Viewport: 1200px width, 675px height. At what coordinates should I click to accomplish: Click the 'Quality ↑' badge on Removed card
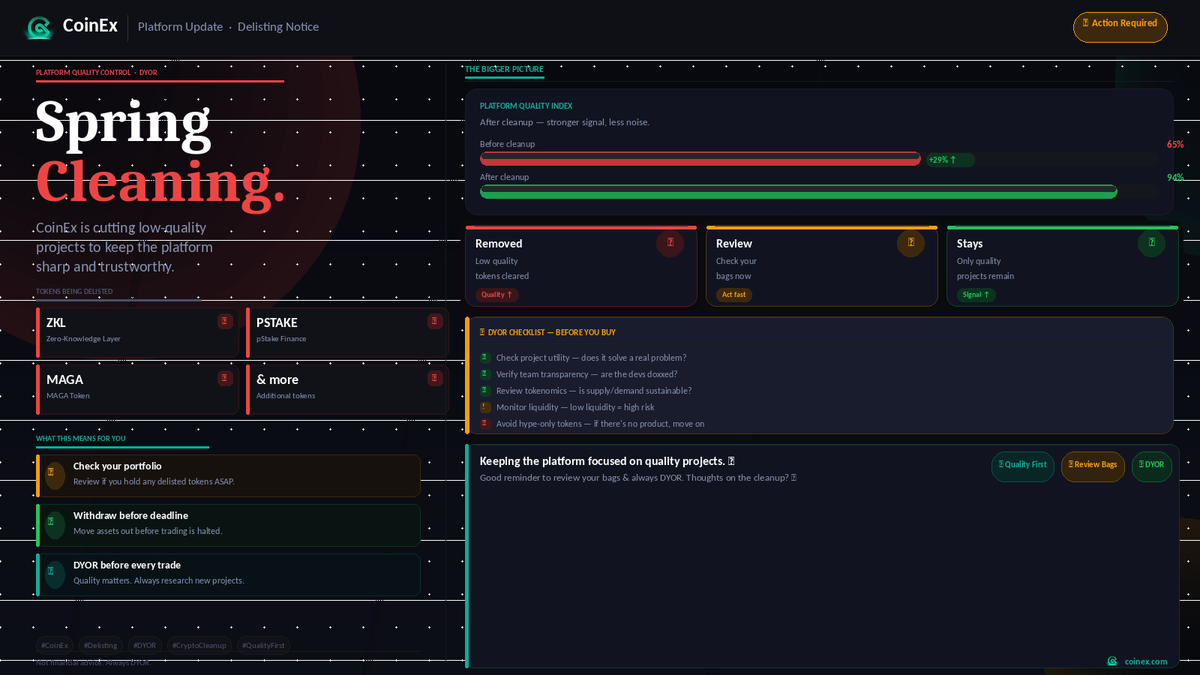[x=497, y=295]
